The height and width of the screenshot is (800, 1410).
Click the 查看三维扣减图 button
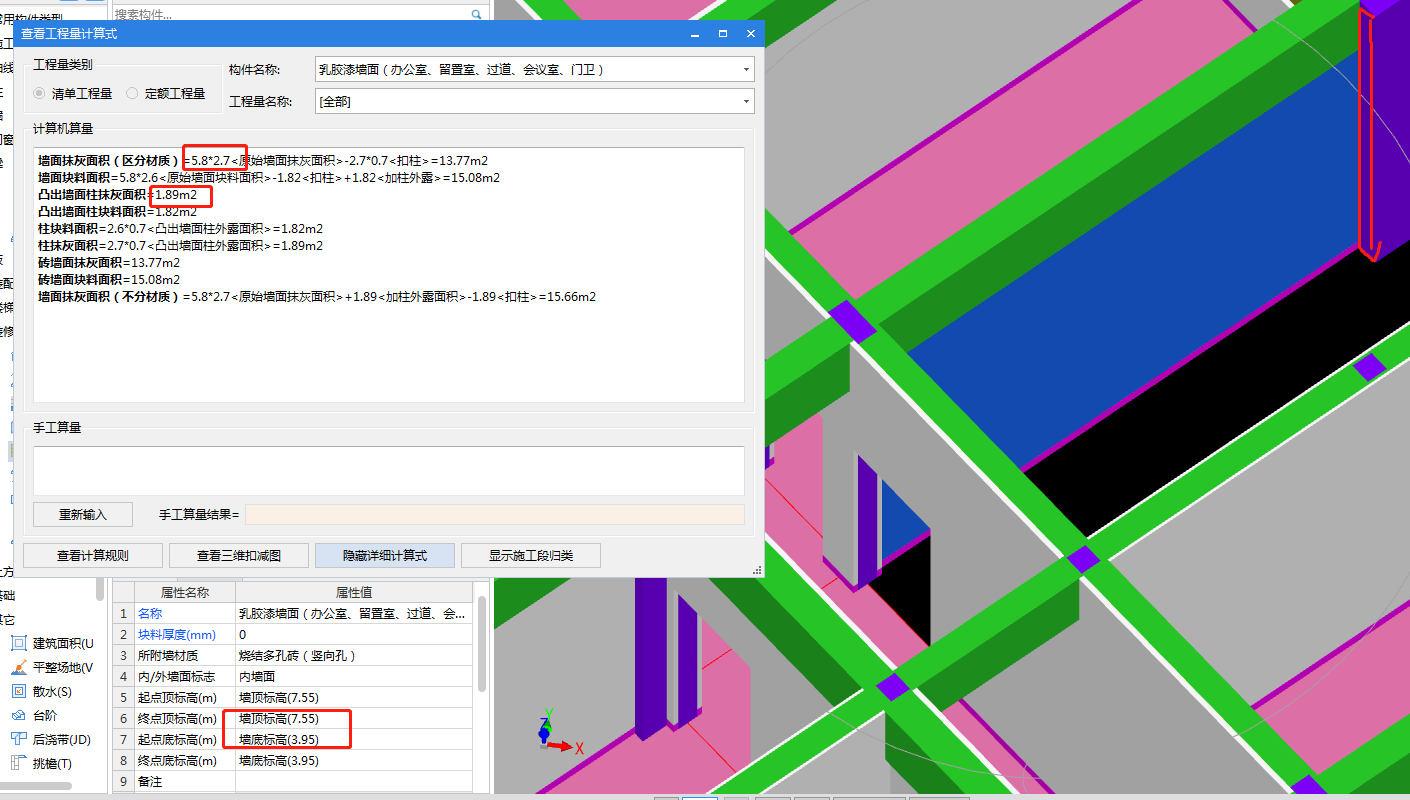point(239,555)
